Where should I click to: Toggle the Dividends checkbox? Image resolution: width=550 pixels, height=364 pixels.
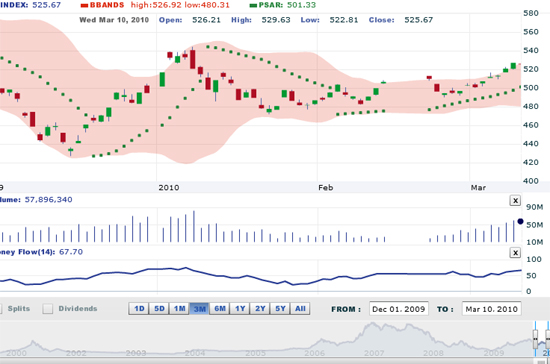click(48, 309)
